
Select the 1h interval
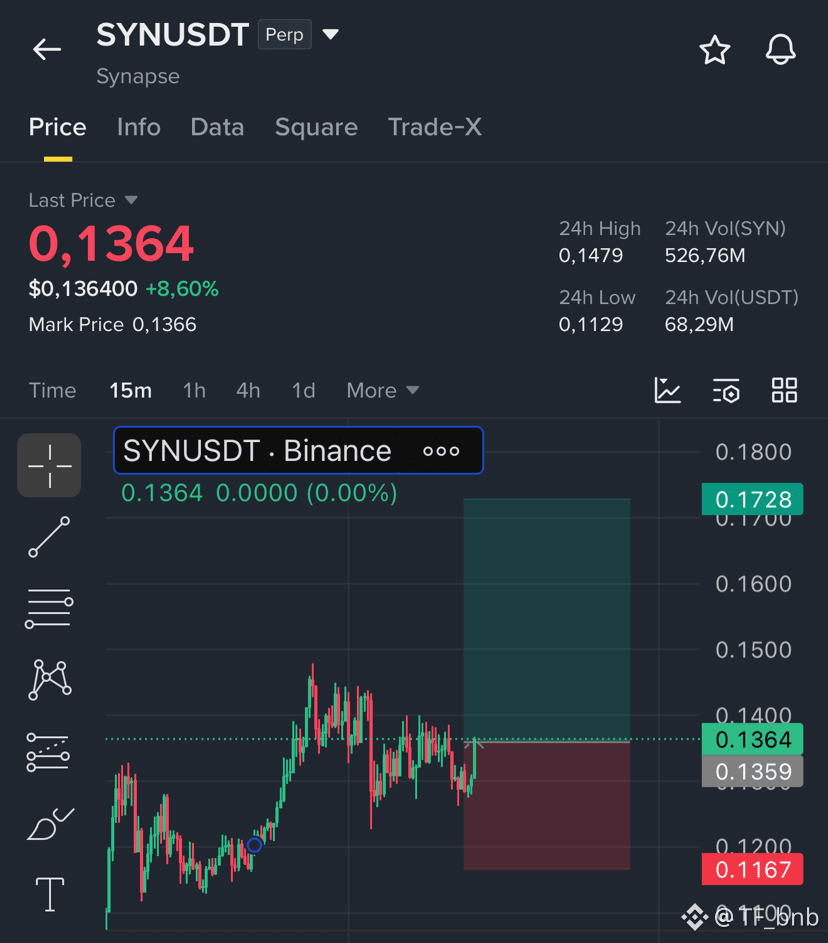coord(194,390)
